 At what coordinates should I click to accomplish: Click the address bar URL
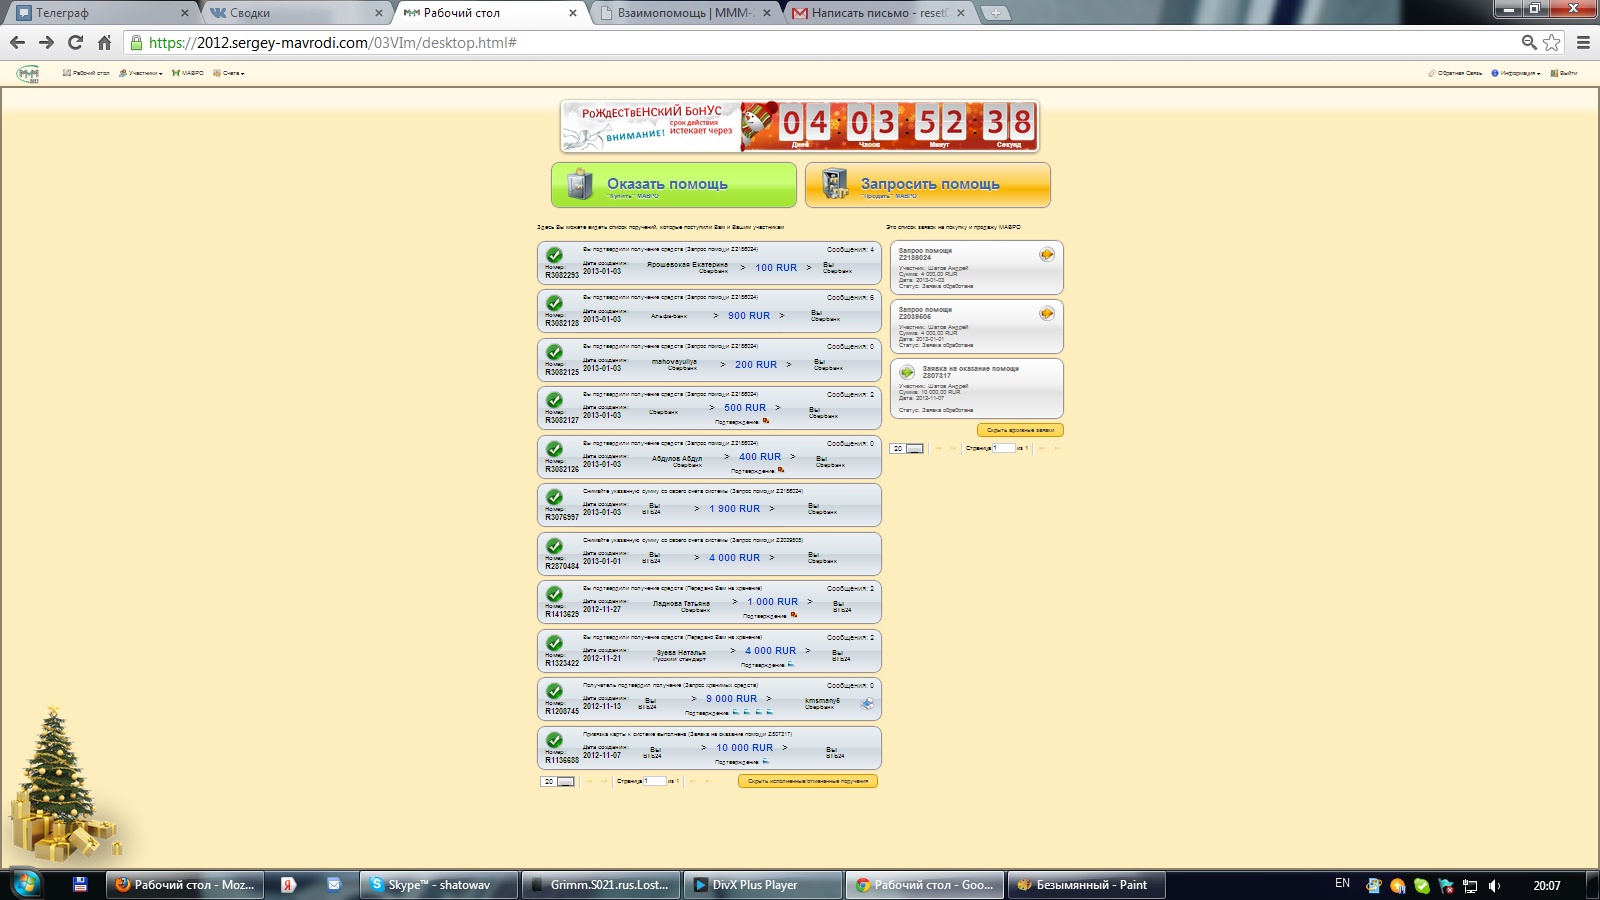click(333, 43)
